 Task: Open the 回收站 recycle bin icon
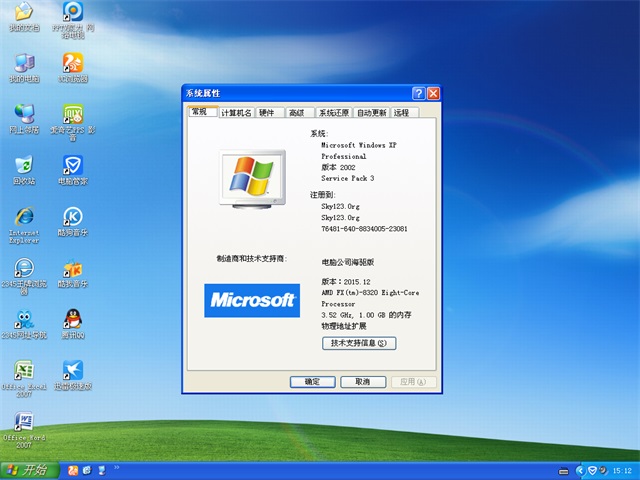[23, 167]
